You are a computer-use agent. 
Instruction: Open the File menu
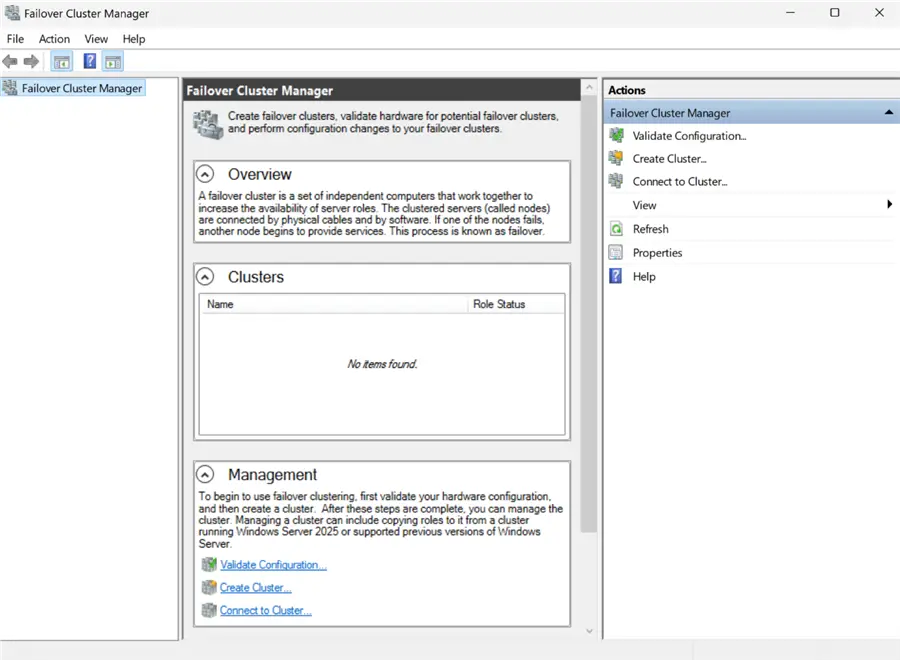(x=15, y=38)
